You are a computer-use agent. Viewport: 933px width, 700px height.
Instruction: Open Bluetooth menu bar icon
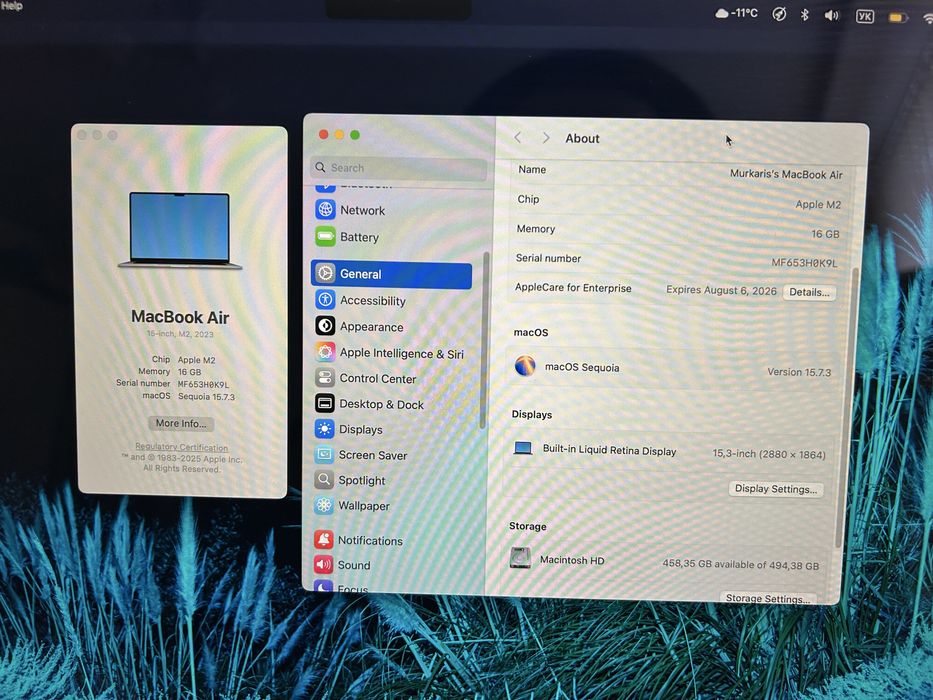coord(804,14)
